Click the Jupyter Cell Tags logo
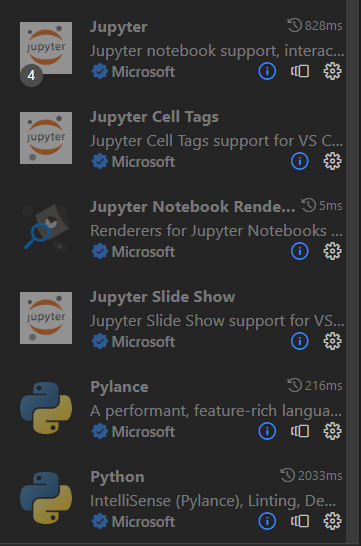Screen dimensions: 361x546 tap(46, 138)
